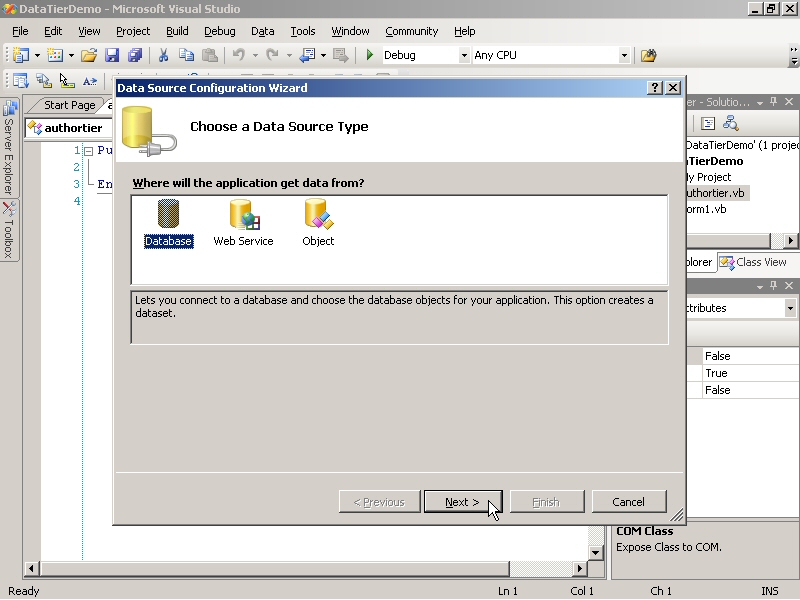The height and width of the screenshot is (600, 800).
Task: Open the Properties object selector dropdown
Action: pyautogui.click(x=790, y=308)
